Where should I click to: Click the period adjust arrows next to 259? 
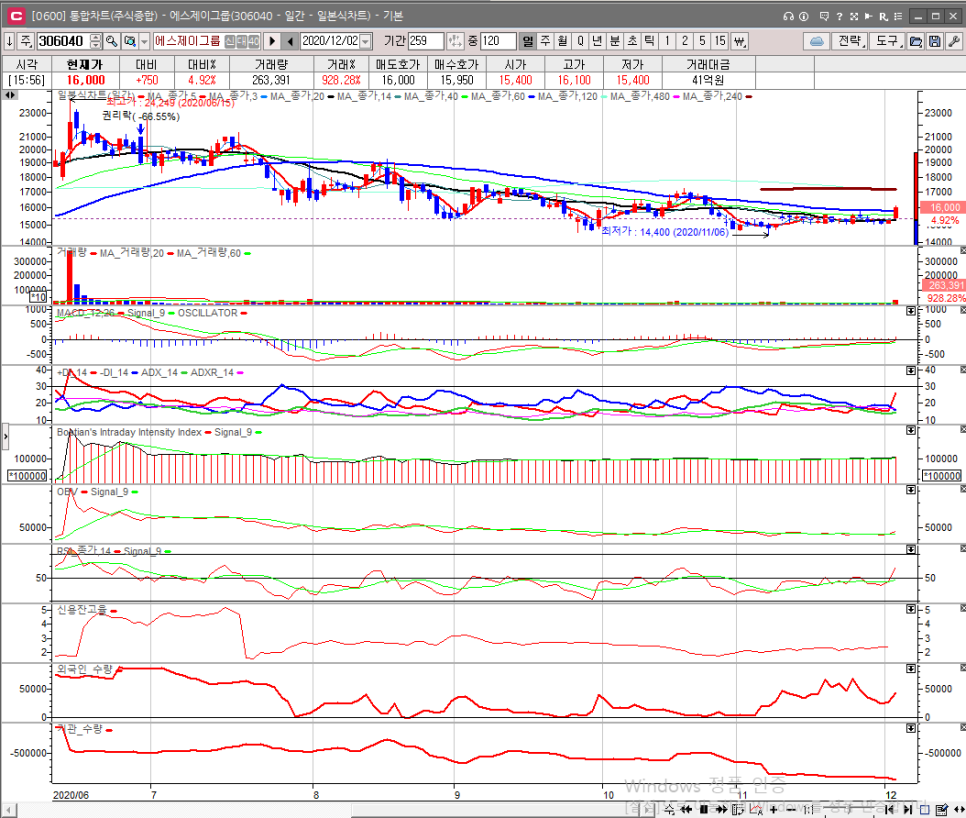tap(455, 41)
